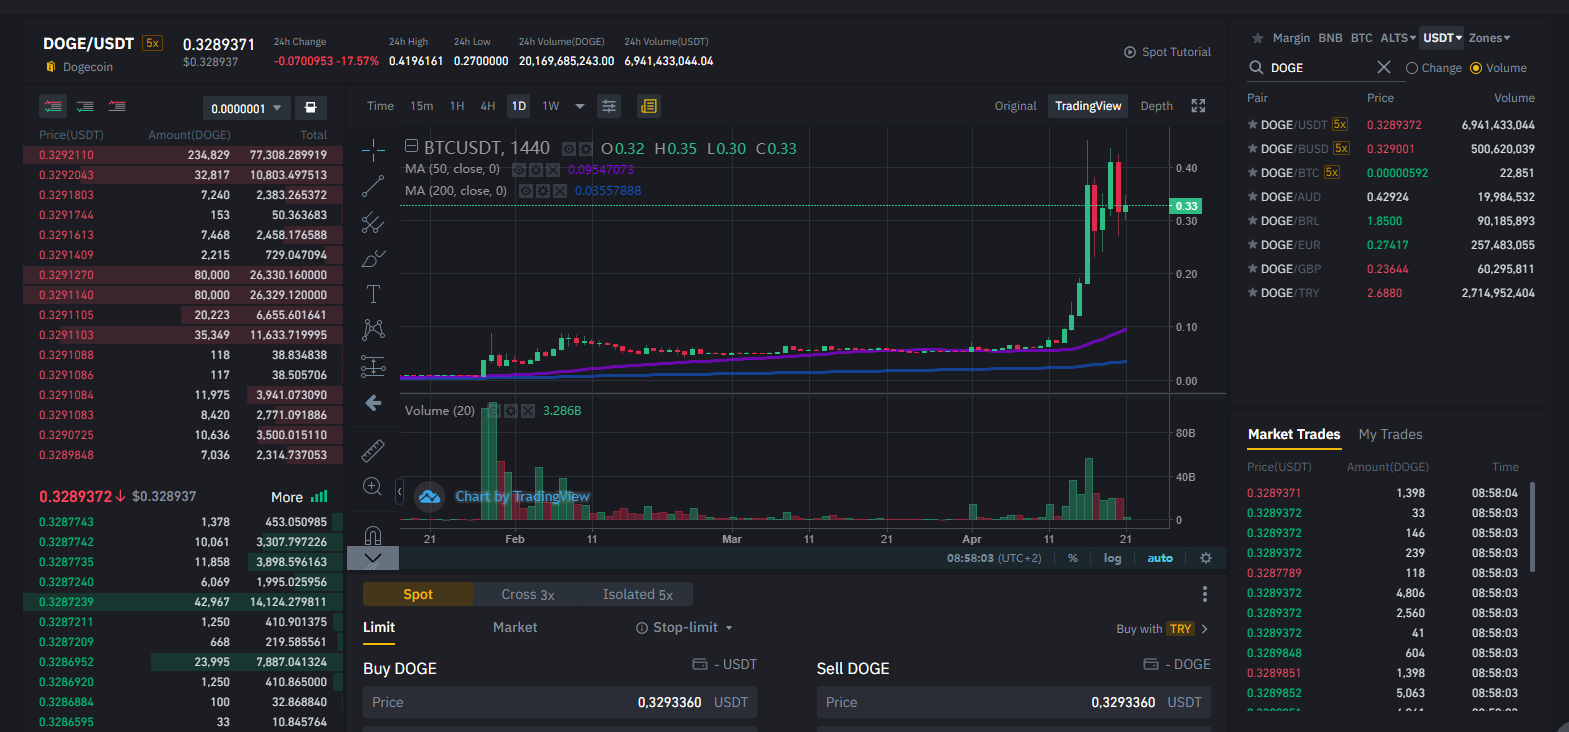Expand the chart time interval dropdown arrow
The width and height of the screenshot is (1569, 732).
[580, 106]
